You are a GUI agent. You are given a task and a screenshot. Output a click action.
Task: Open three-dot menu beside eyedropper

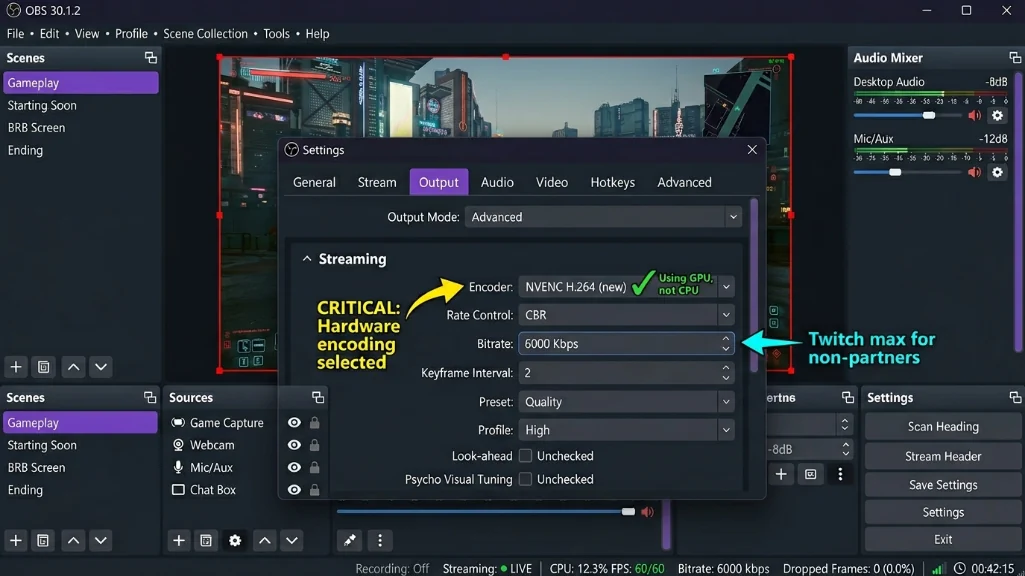380,541
